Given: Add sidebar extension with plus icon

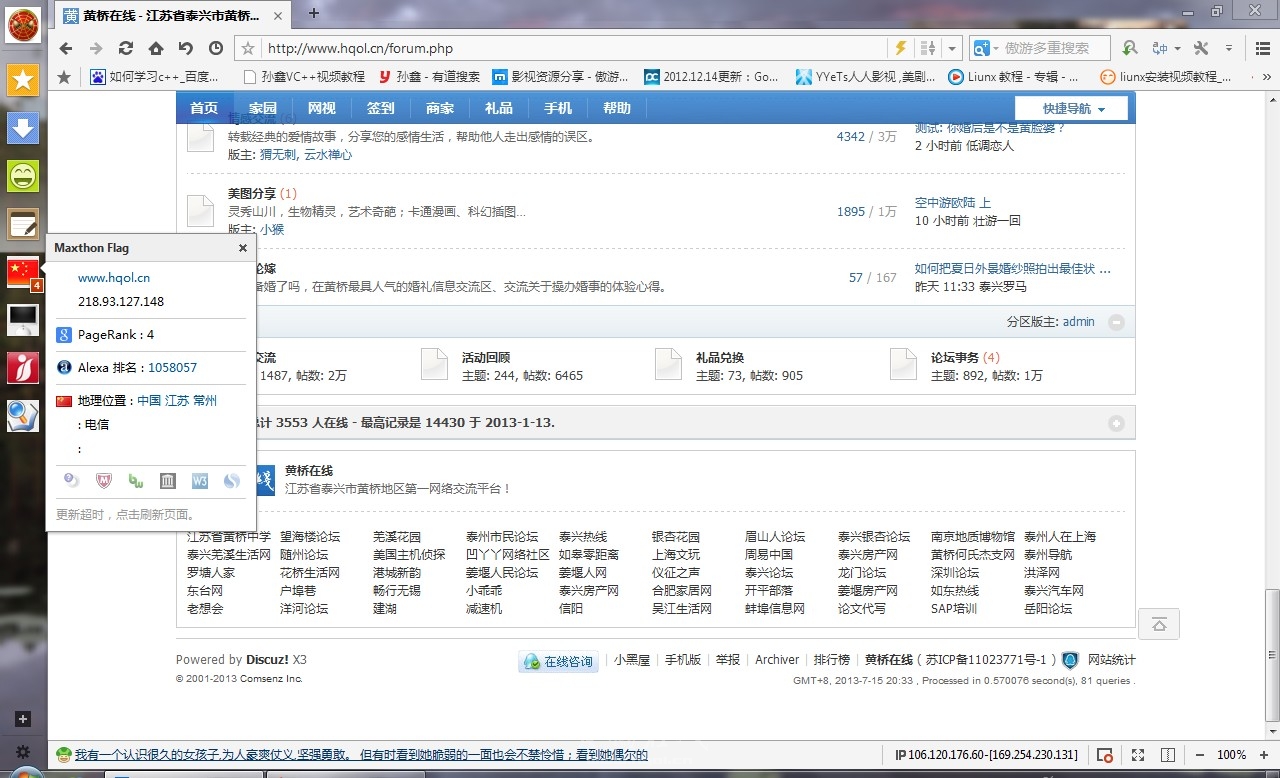Looking at the screenshot, I should [x=23, y=719].
